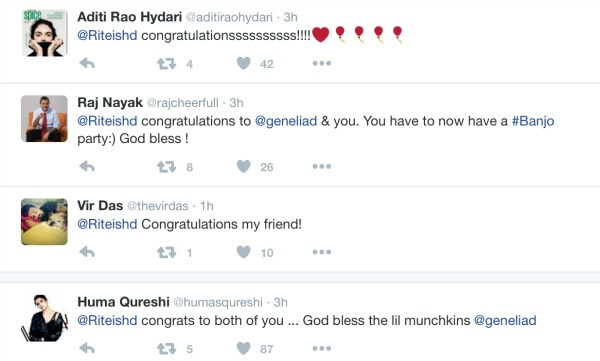Like Raj Nayak's tweet with 26 likes

pyautogui.click(x=244, y=167)
